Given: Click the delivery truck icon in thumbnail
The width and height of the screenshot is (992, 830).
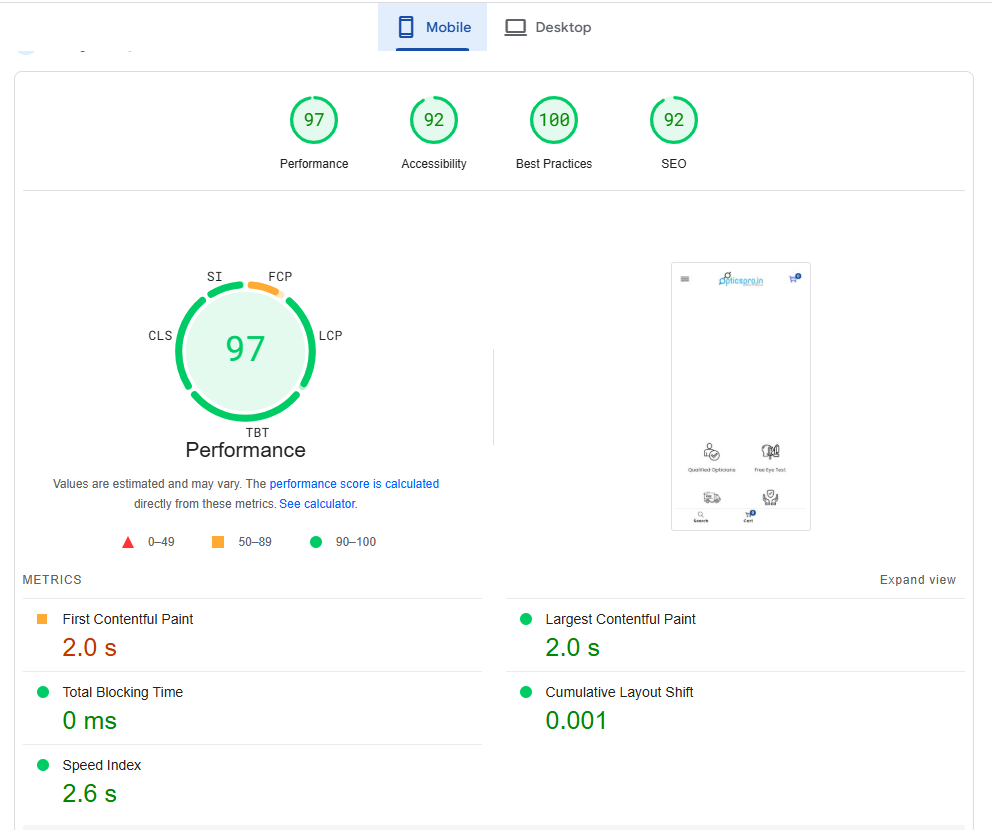Looking at the screenshot, I should [712, 498].
